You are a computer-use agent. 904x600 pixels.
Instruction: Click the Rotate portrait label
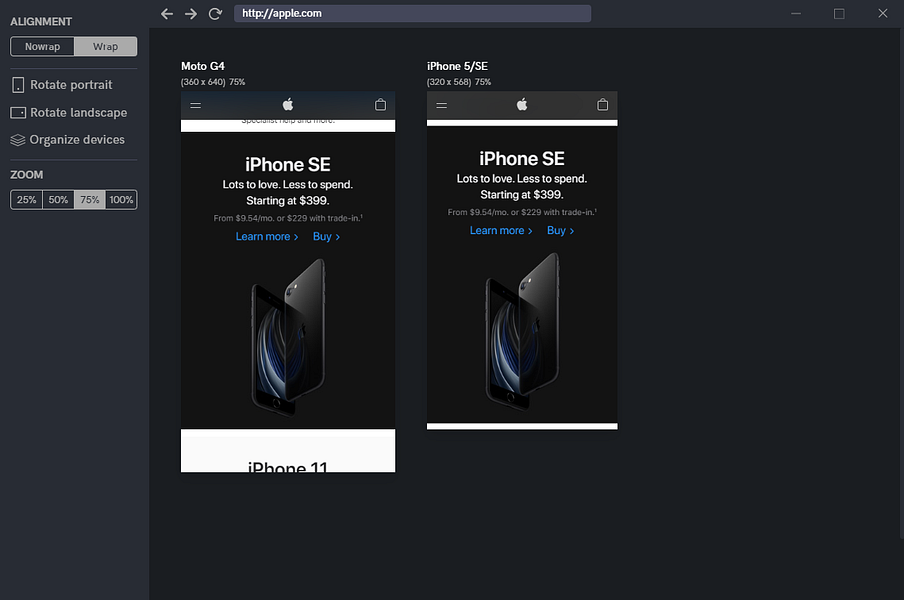pos(71,85)
